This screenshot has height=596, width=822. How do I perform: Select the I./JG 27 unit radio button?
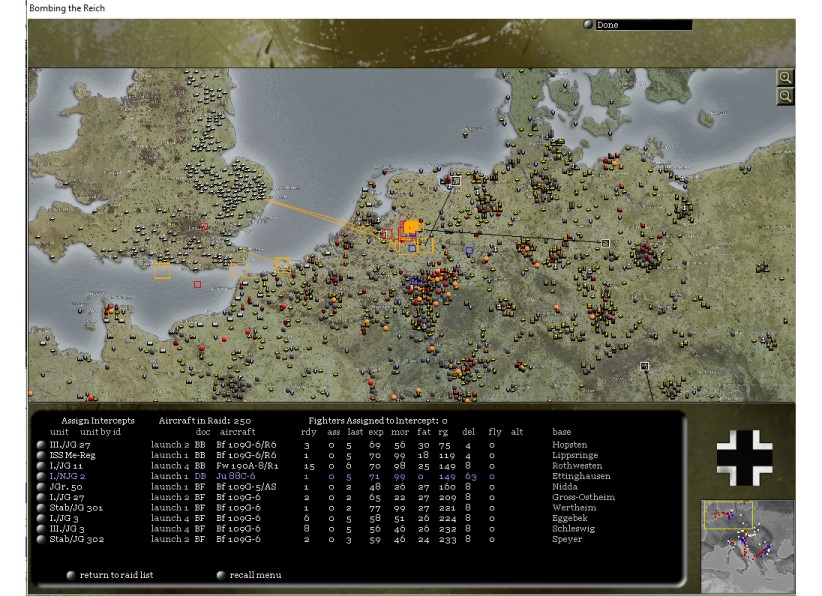41,497
